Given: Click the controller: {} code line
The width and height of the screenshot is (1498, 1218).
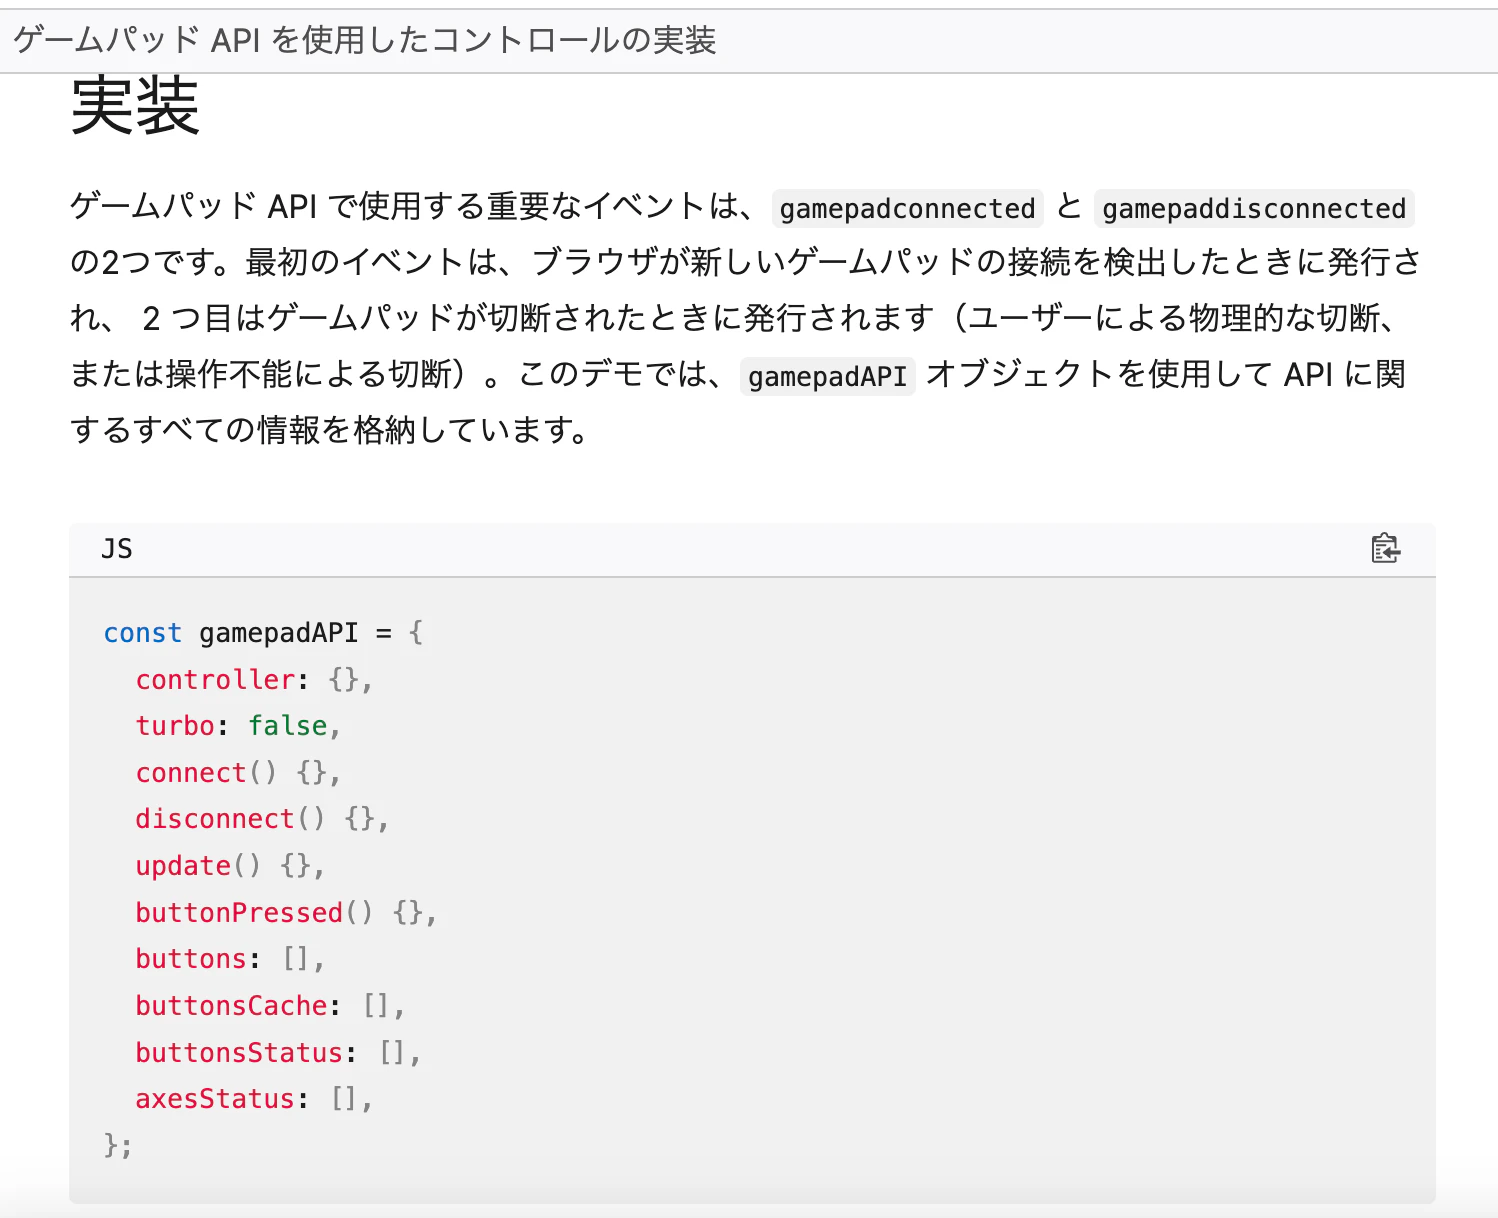Looking at the screenshot, I should (254, 680).
